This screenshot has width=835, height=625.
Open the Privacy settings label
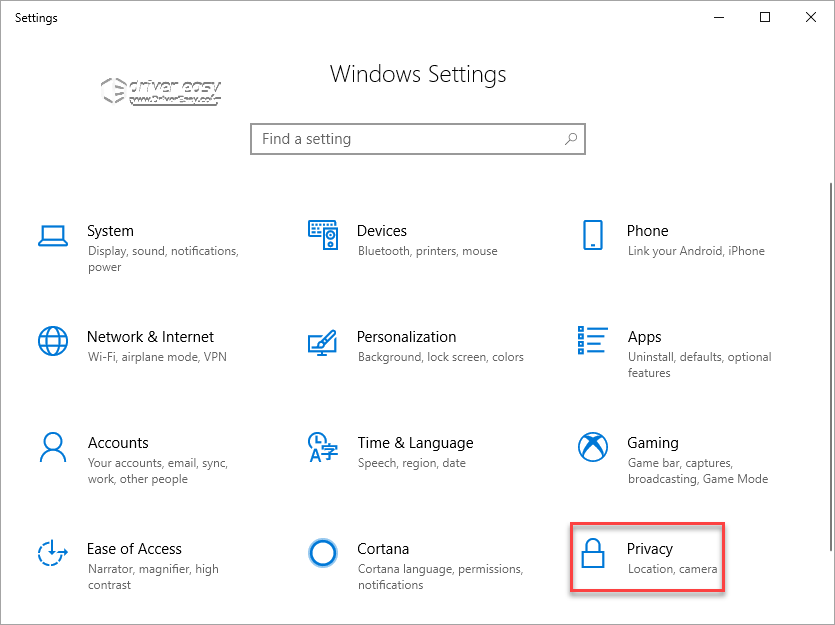[x=650, y=549]
